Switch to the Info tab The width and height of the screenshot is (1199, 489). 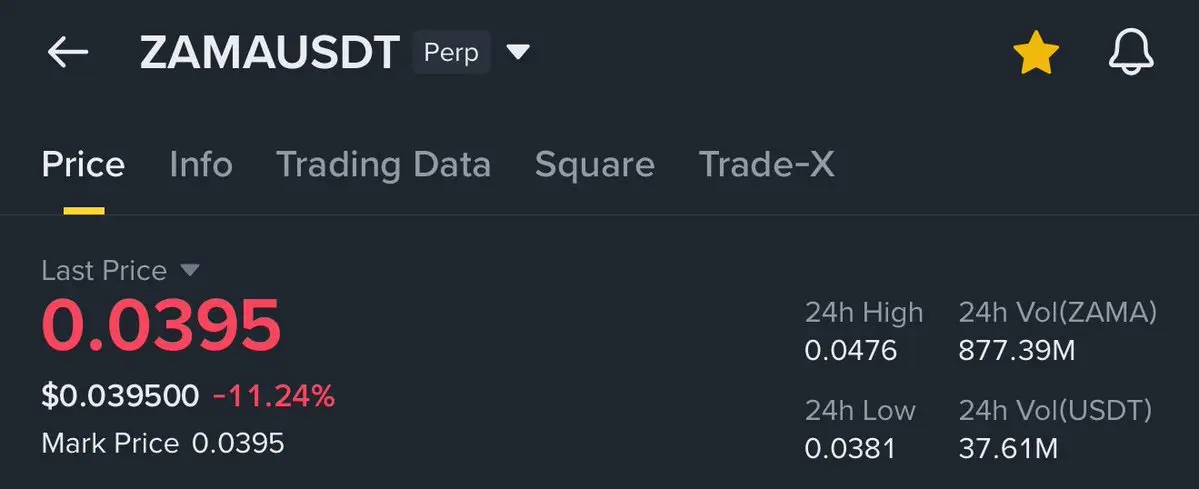[201, 165]
